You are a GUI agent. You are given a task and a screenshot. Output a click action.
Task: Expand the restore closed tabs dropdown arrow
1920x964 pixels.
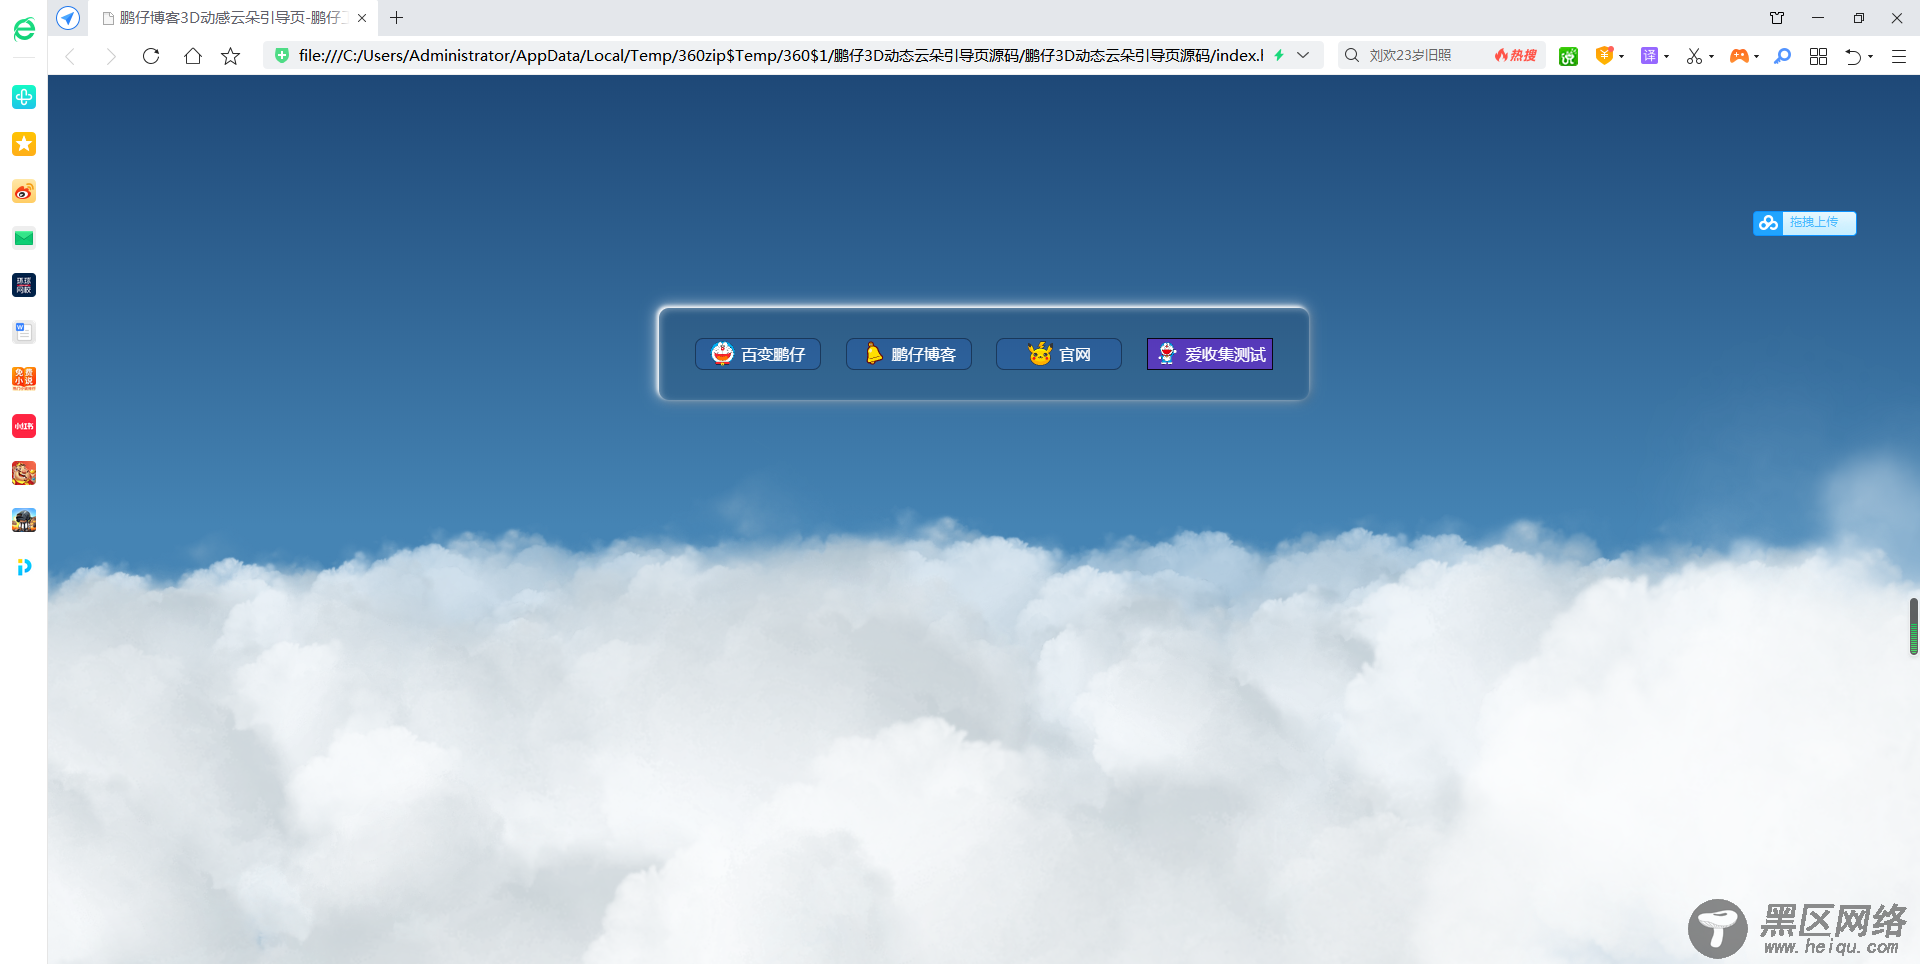pyautogui.click(x=1870, y=56)
